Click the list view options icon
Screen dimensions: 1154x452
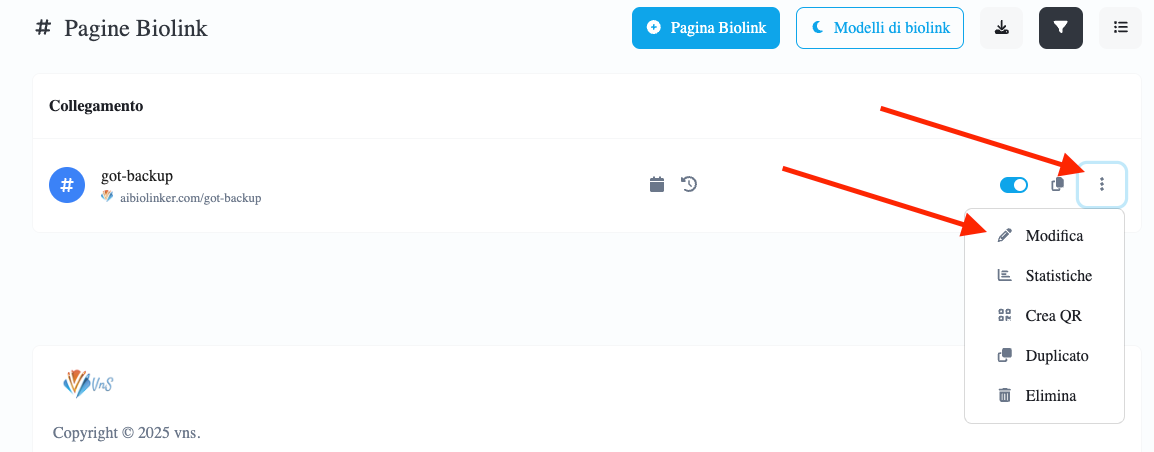1120,28
